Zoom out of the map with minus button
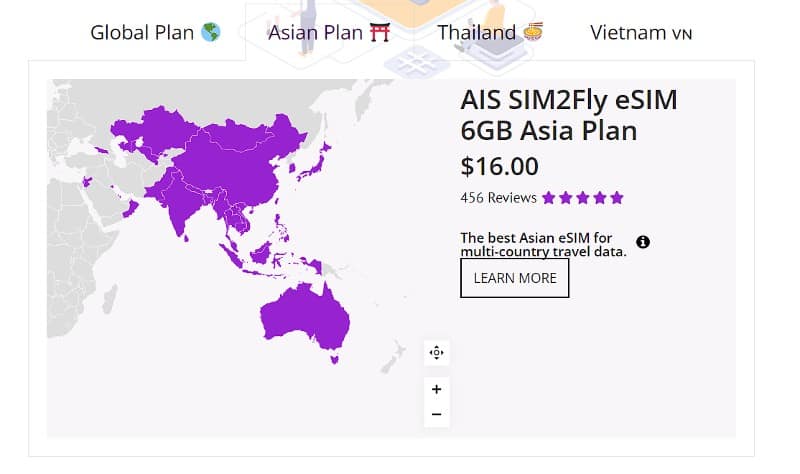The width and height of the screenshot is (800, 474). (436, 414)
